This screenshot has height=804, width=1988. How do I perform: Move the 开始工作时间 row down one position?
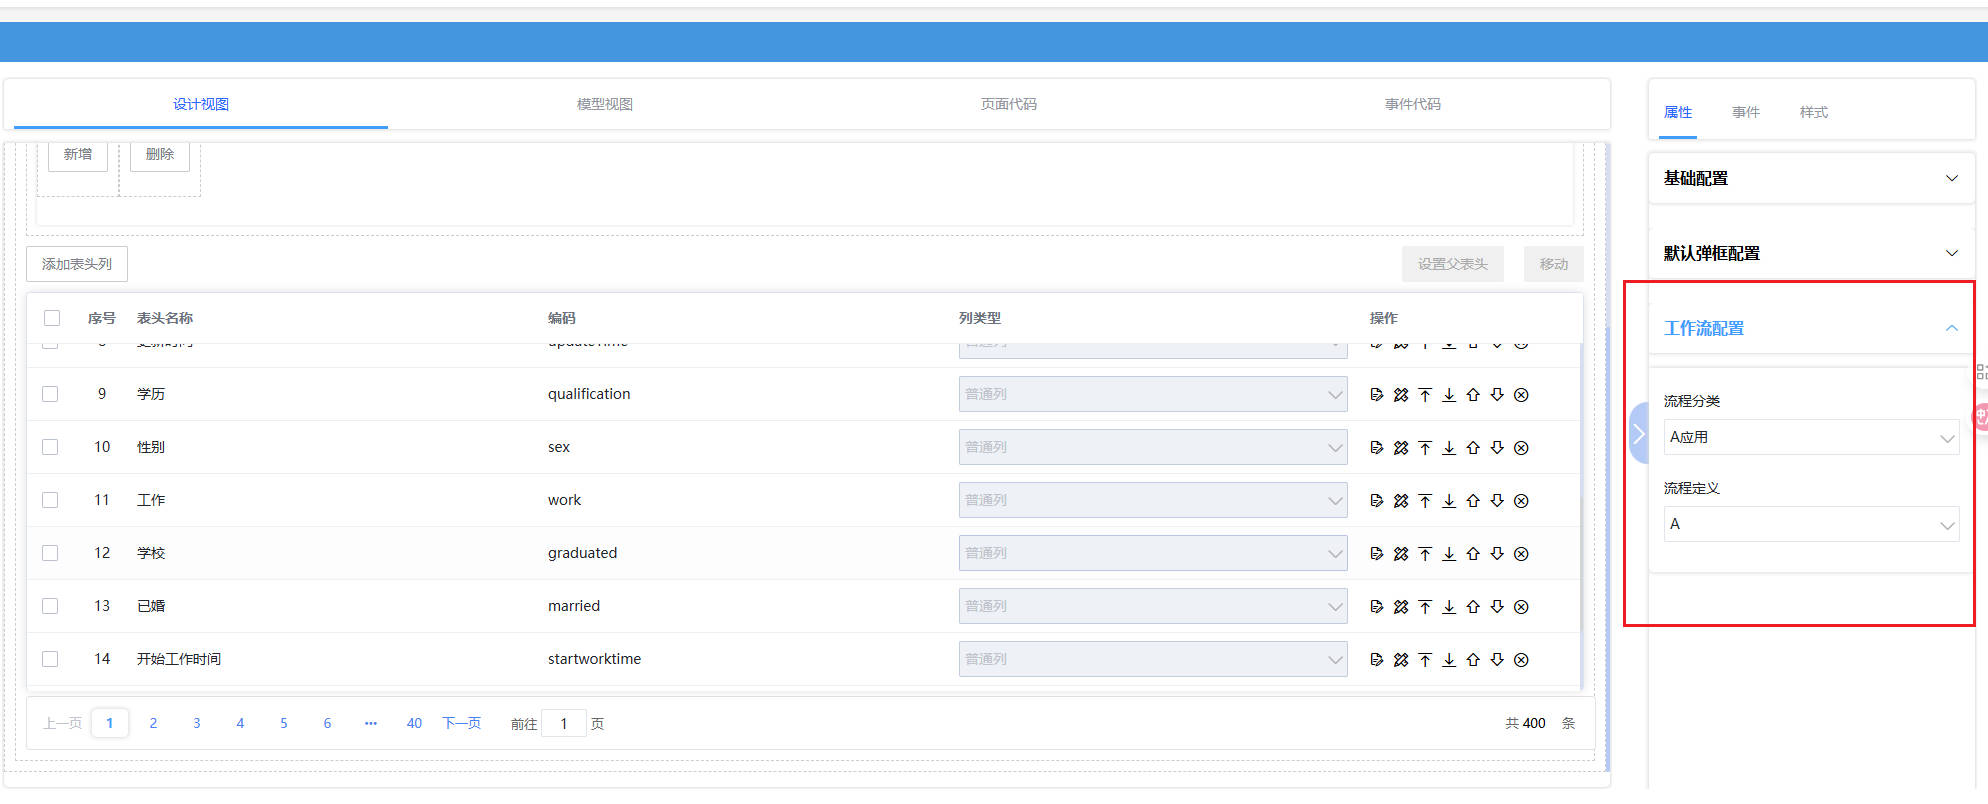point(1497,660)
